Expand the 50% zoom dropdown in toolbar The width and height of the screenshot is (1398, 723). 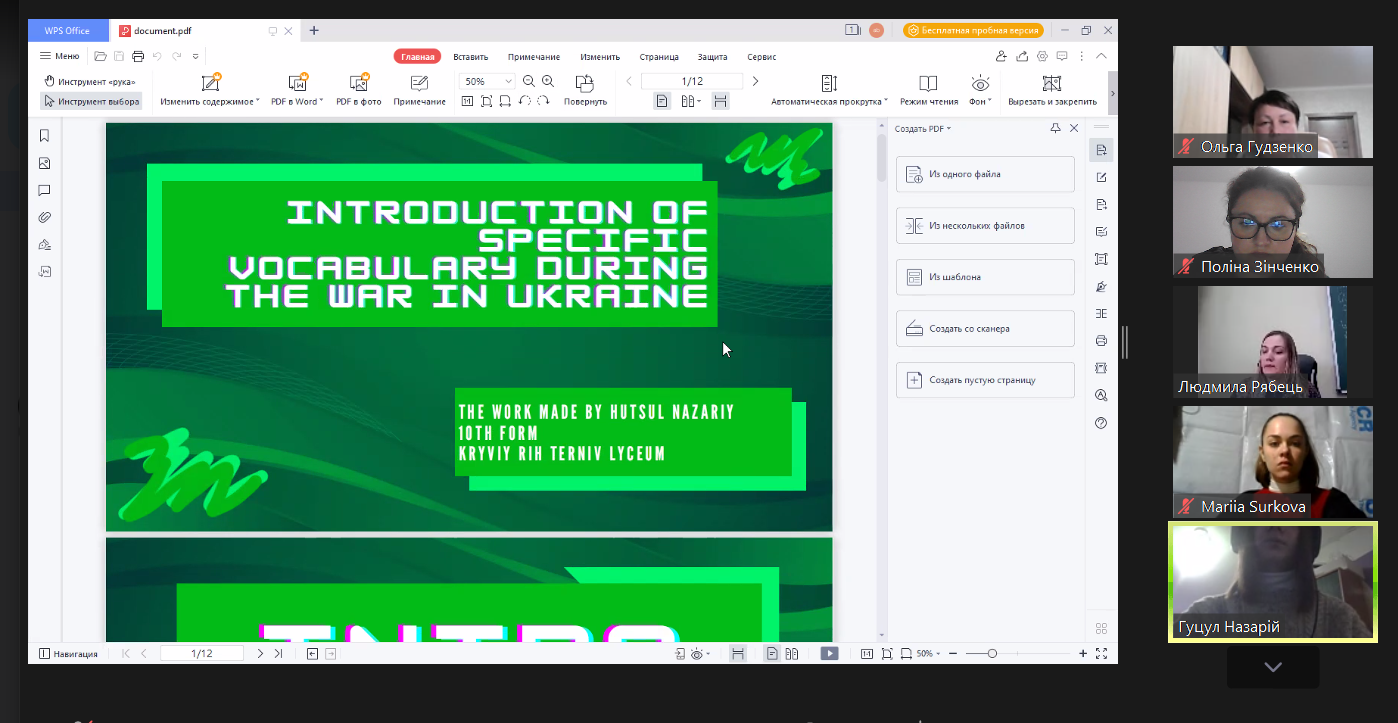(508, 82)
